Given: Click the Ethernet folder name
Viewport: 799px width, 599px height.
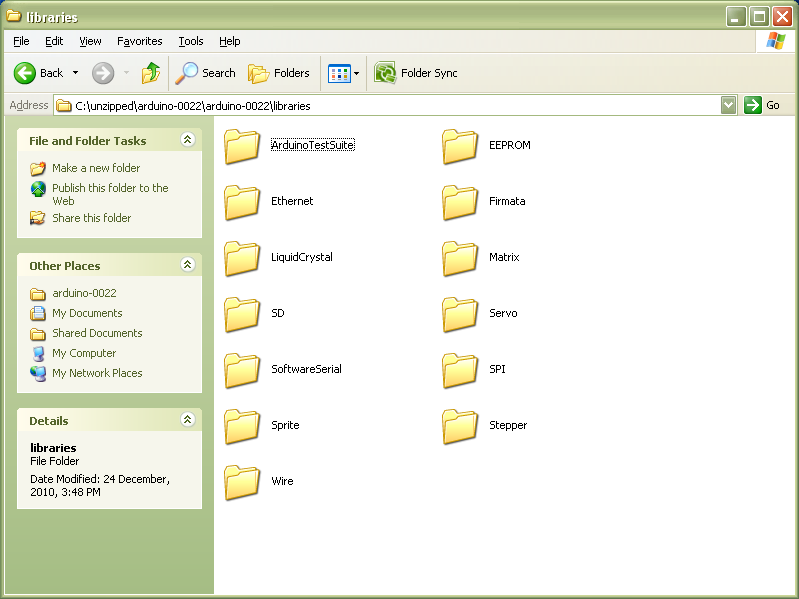Looking at the screenshot, I should coord(292,201).
